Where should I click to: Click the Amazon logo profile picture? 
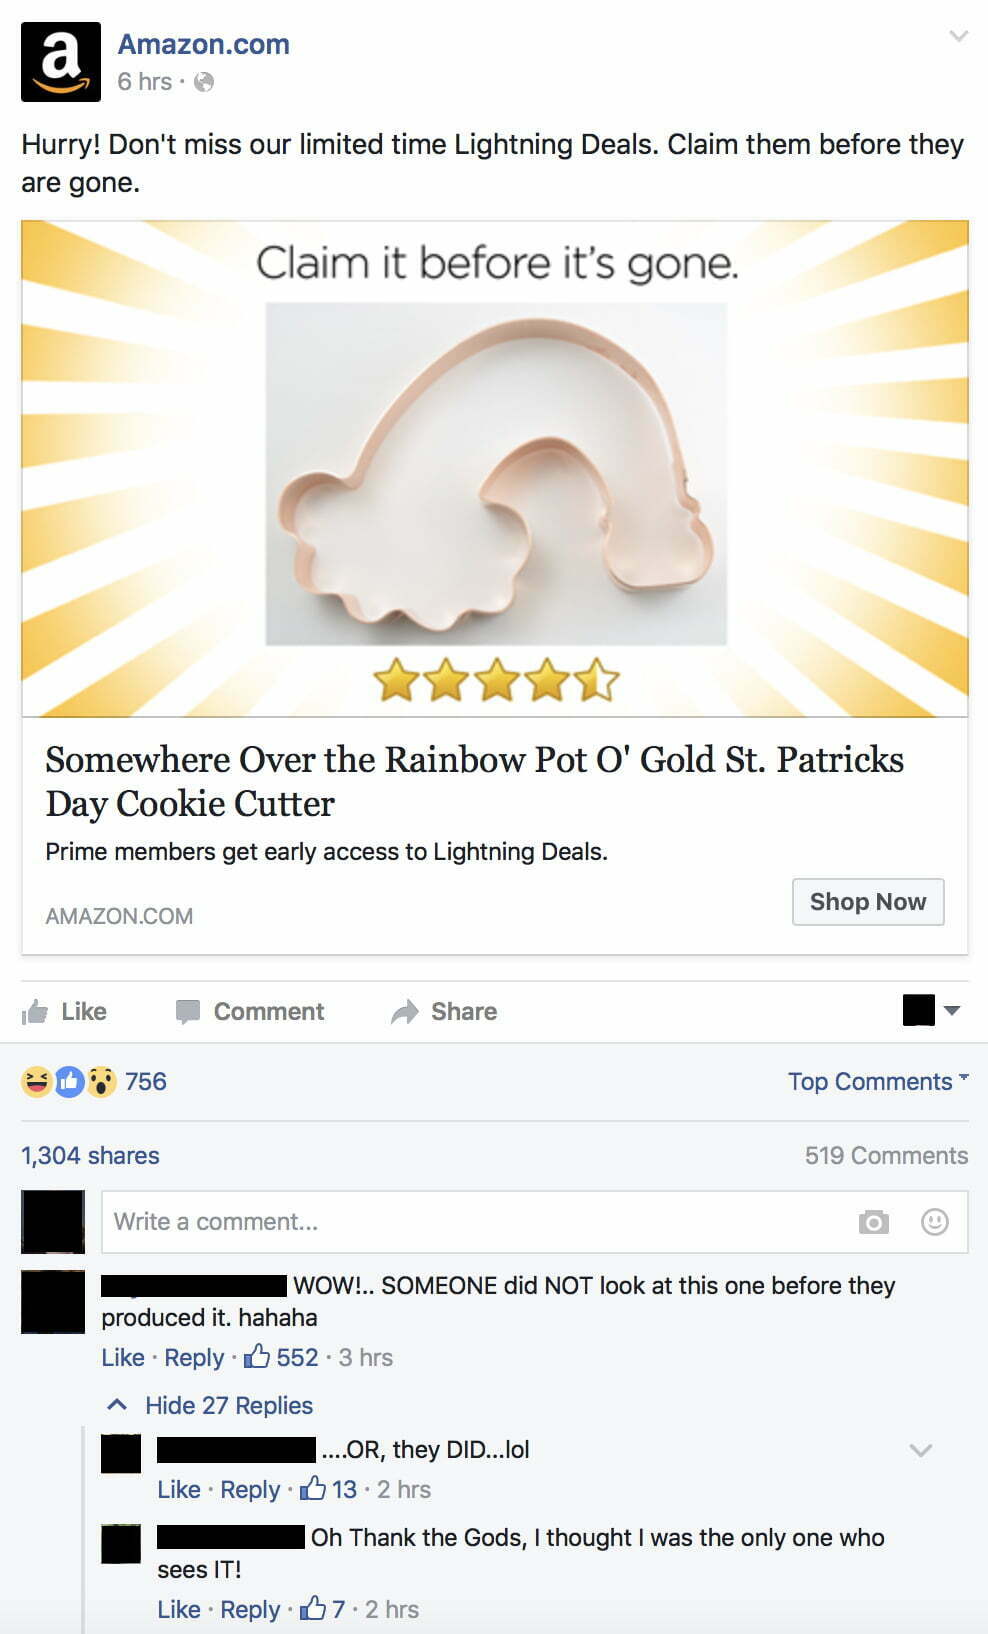(x=61, y=62)
